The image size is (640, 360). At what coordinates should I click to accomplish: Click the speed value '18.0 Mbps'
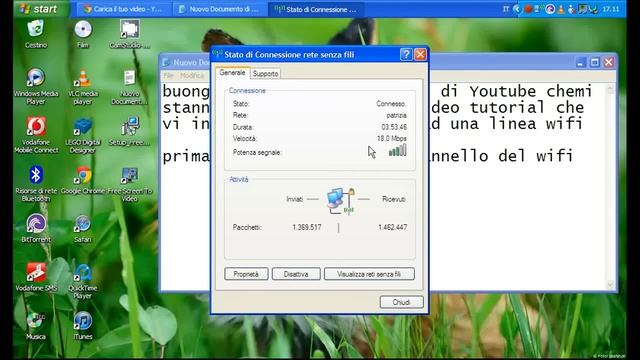pyautogui.click(x=391, y=138)
